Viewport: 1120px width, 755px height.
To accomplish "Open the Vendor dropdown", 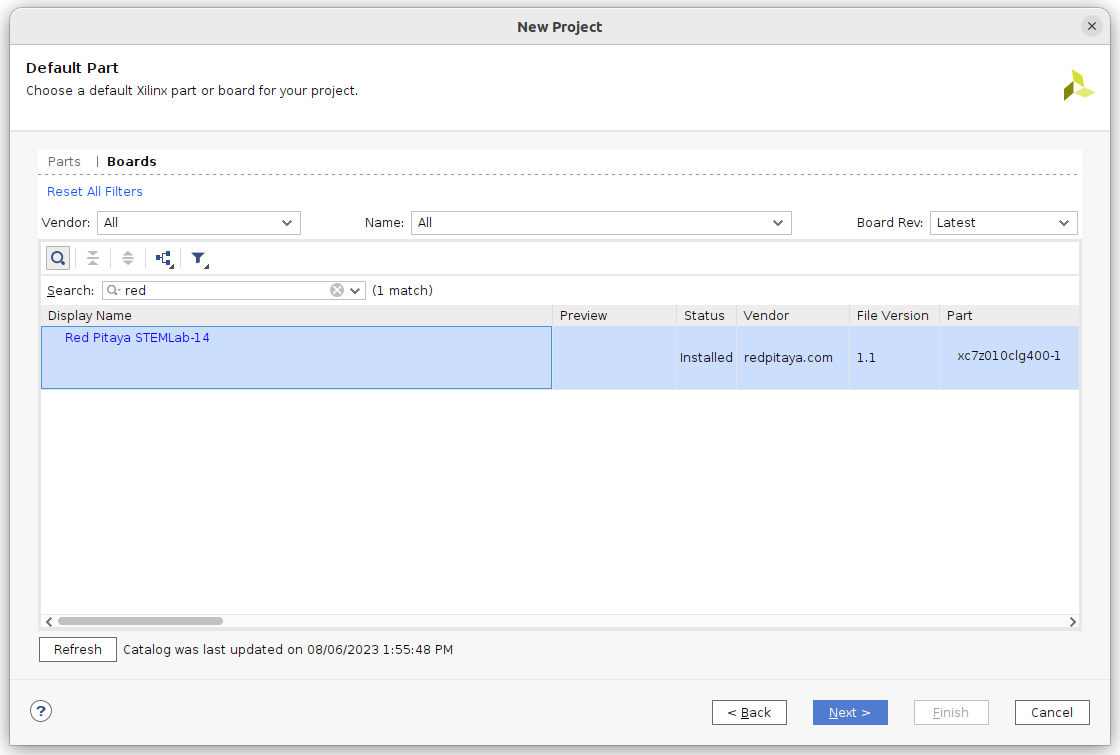I will point(199,223).
